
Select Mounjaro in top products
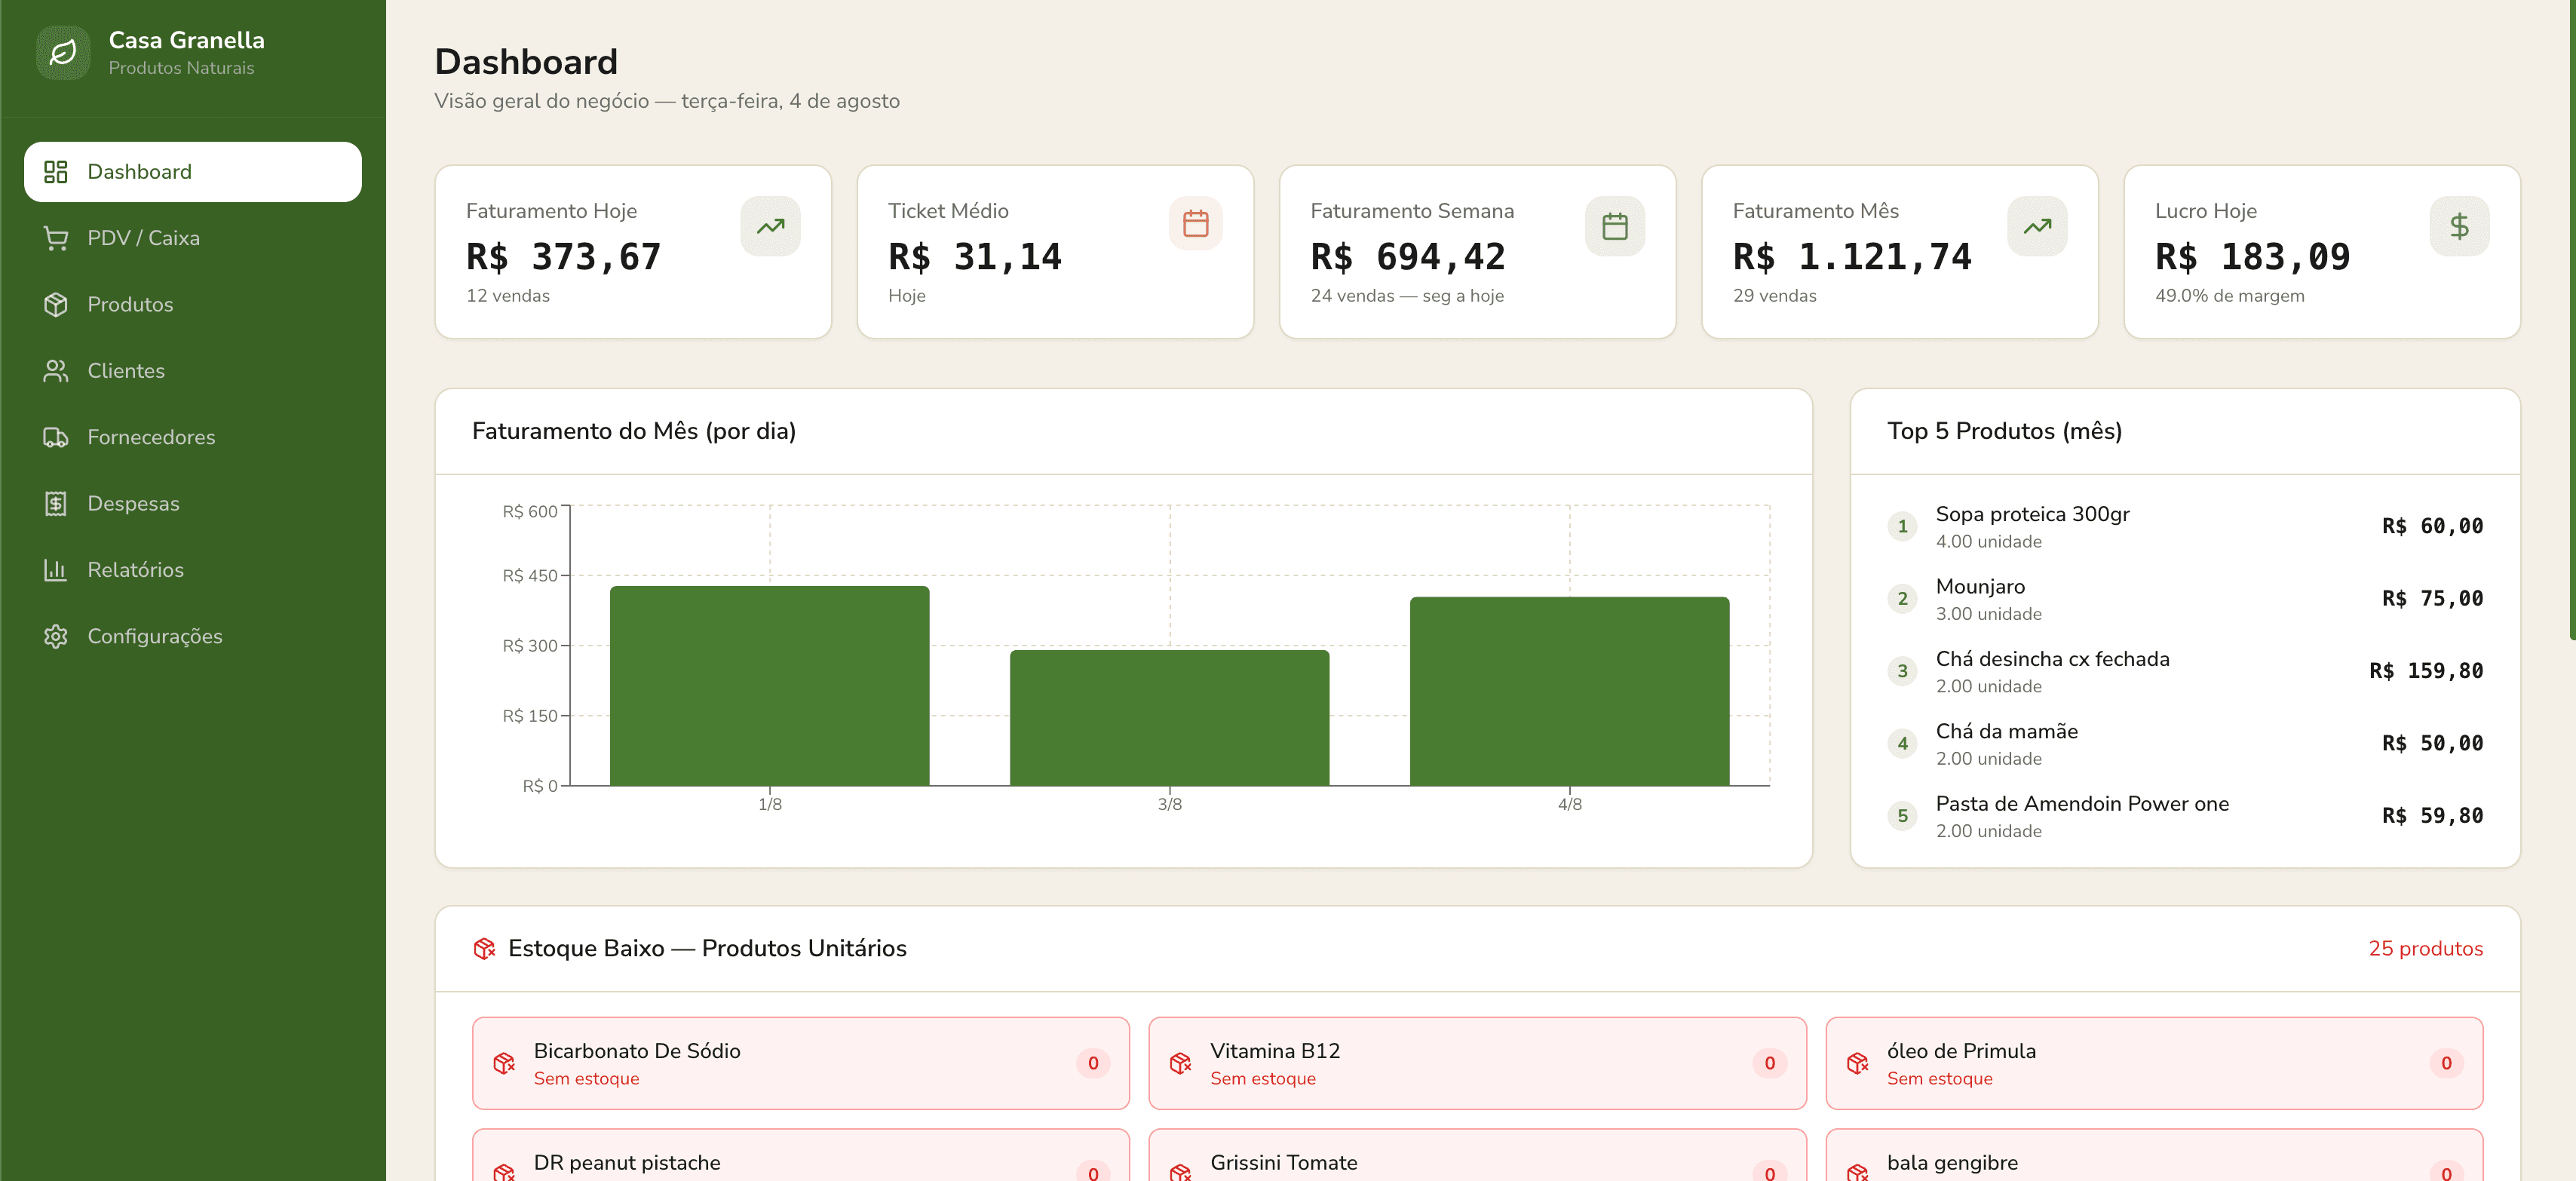click(2185, 599)
